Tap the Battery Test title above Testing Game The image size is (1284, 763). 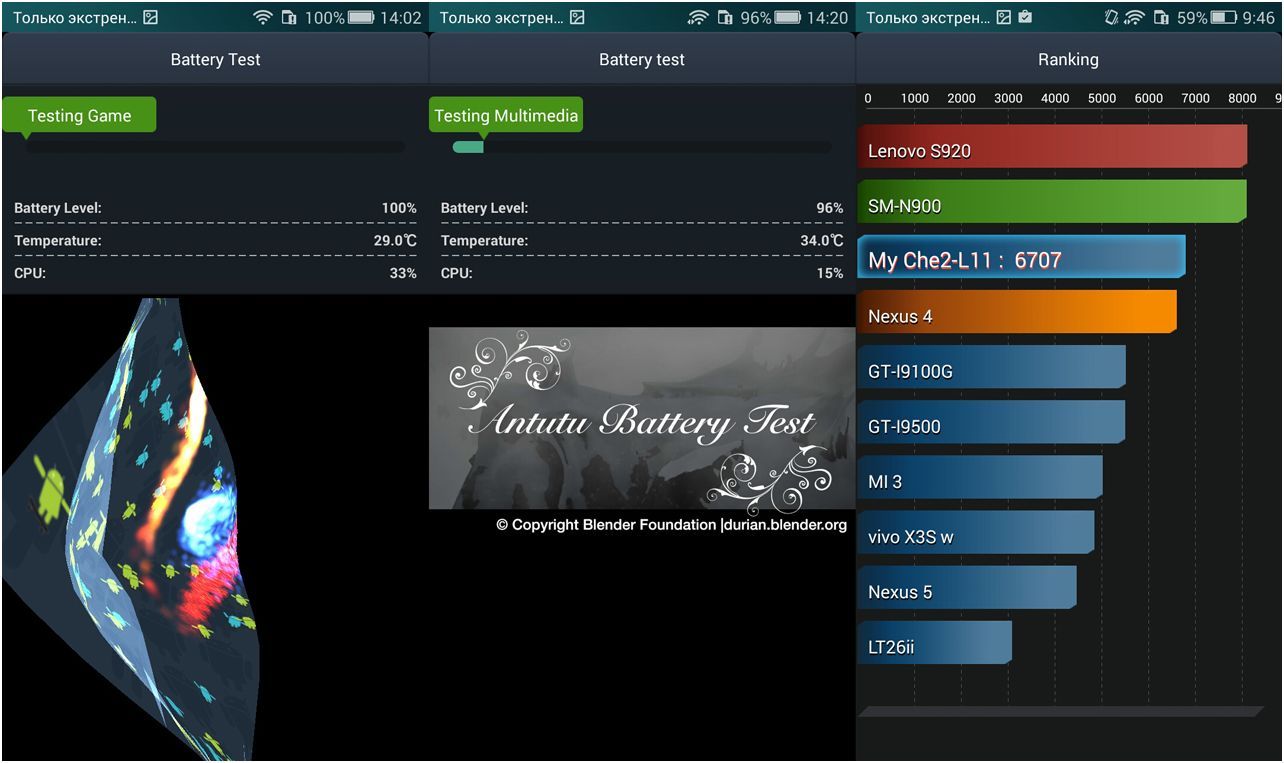(215, 60)
